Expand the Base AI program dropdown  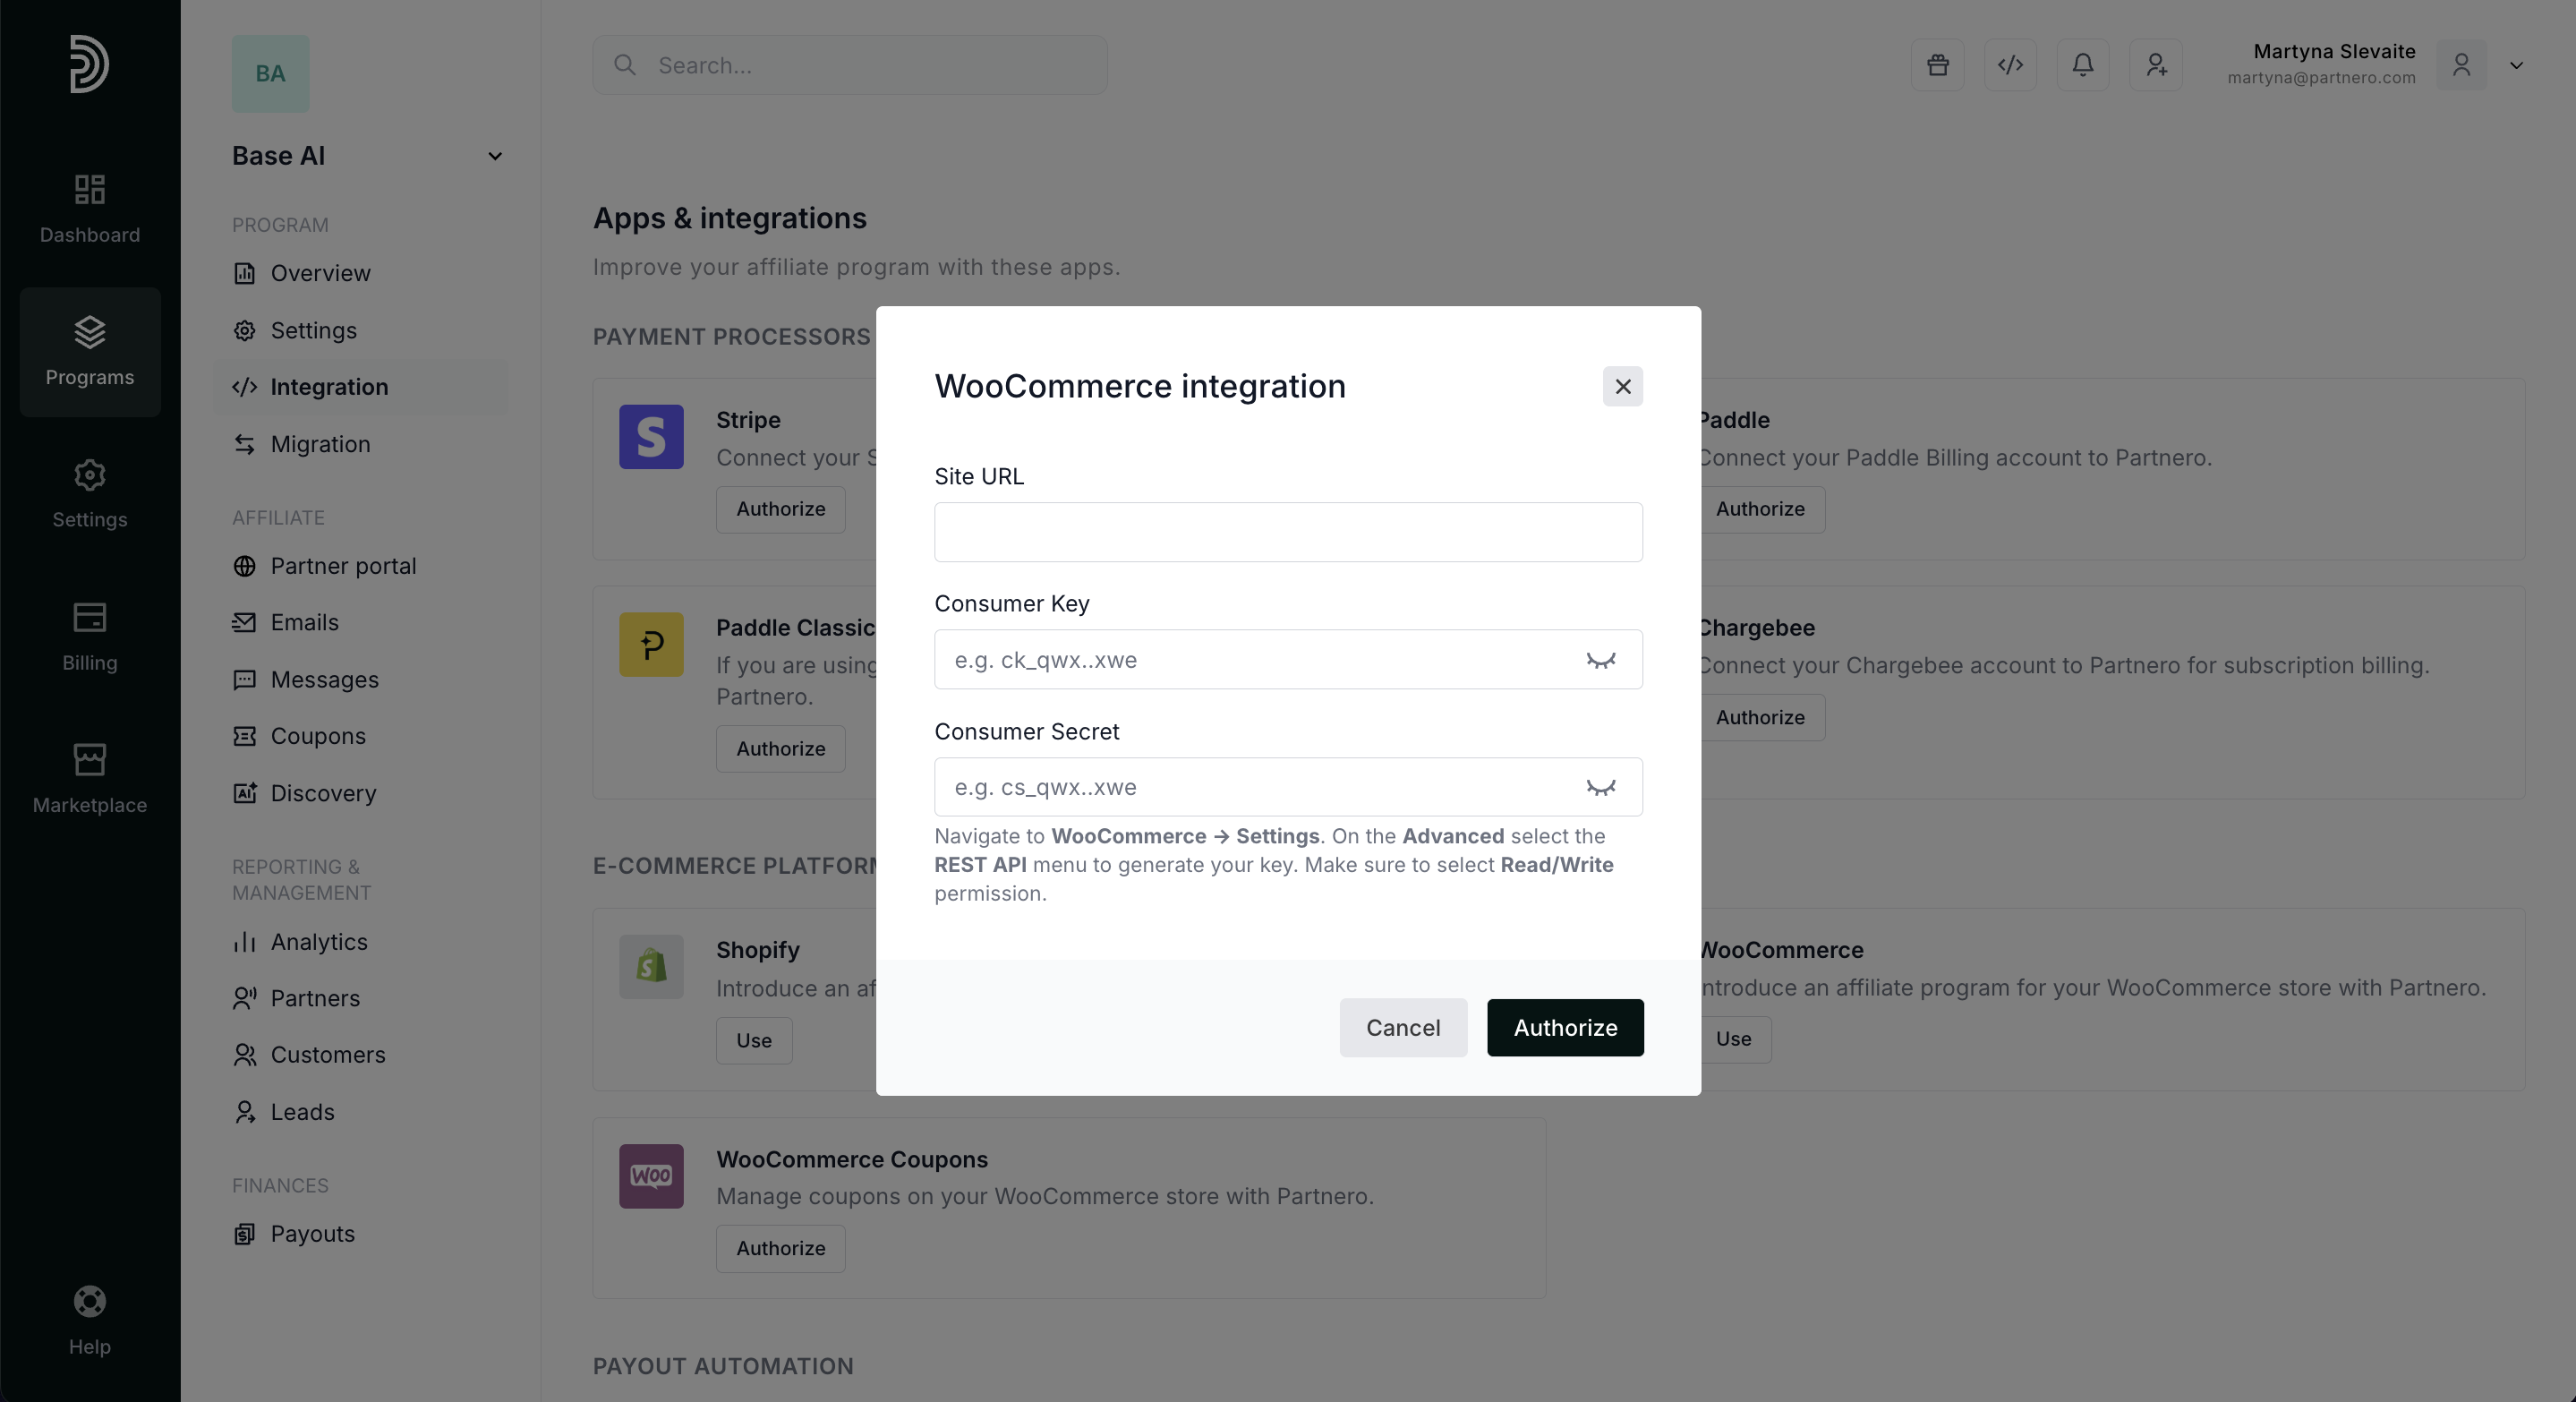[x=494, y=156]
